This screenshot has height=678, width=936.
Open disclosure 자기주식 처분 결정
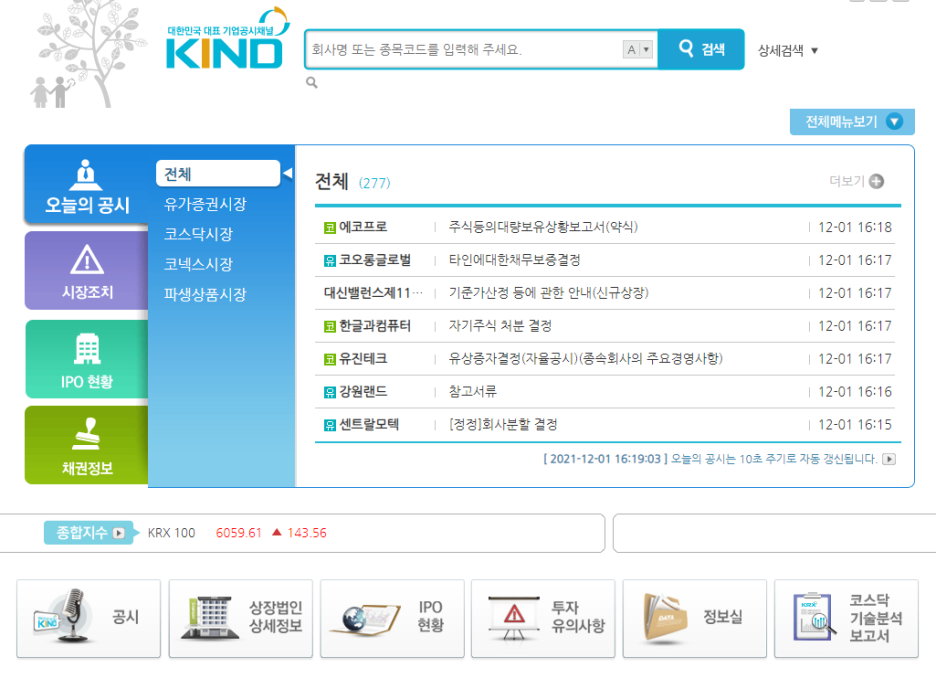click(x=500, y=326)
